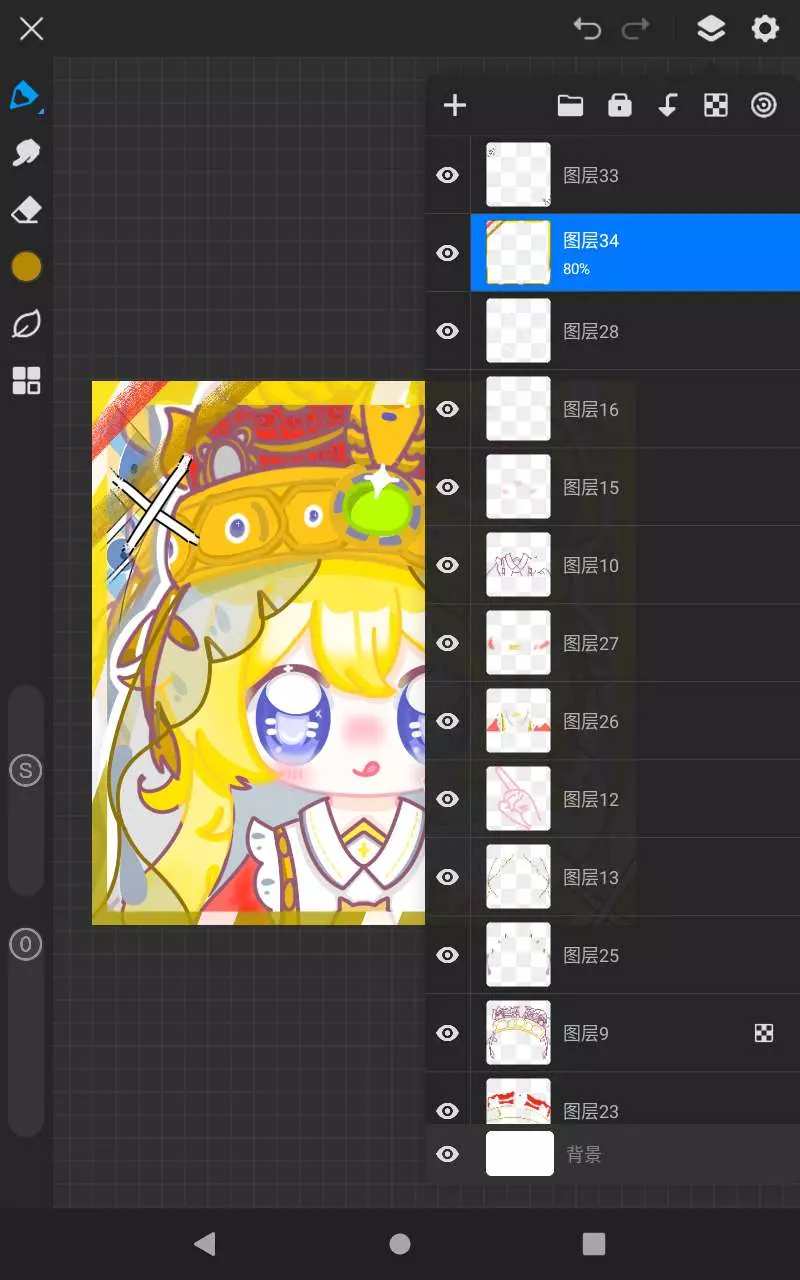
Task: Create a new layer folder
Action: click(x=570, y=105)
